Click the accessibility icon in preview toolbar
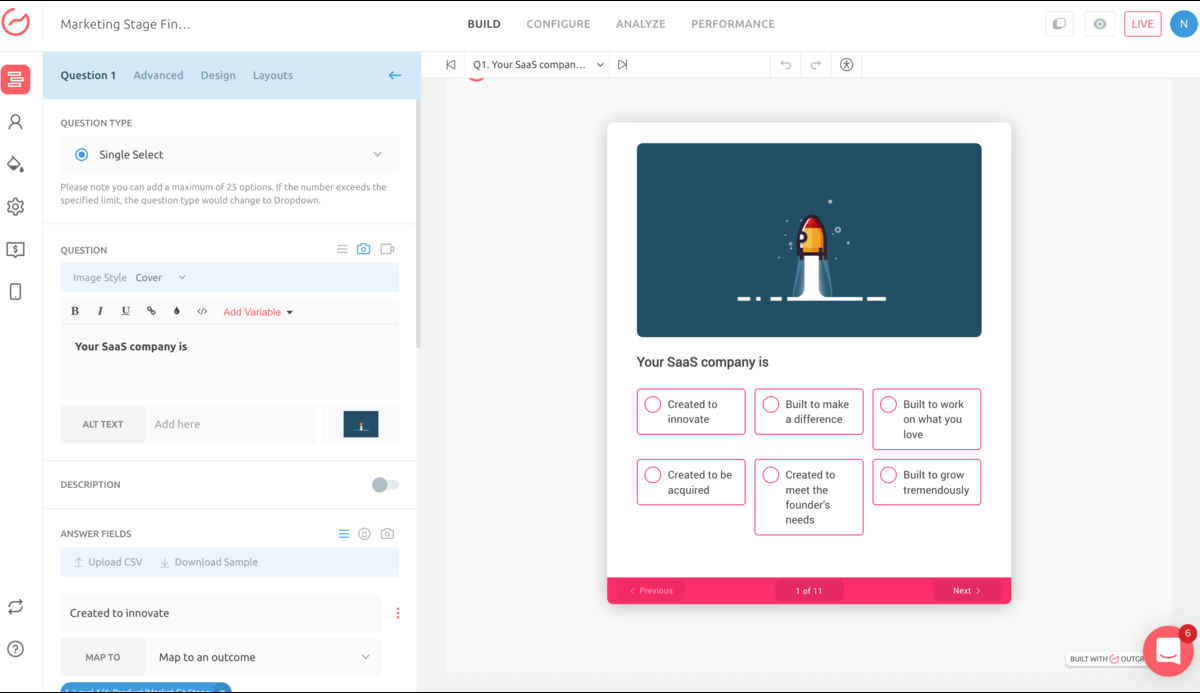1200x693 pixels. (846, 65)
